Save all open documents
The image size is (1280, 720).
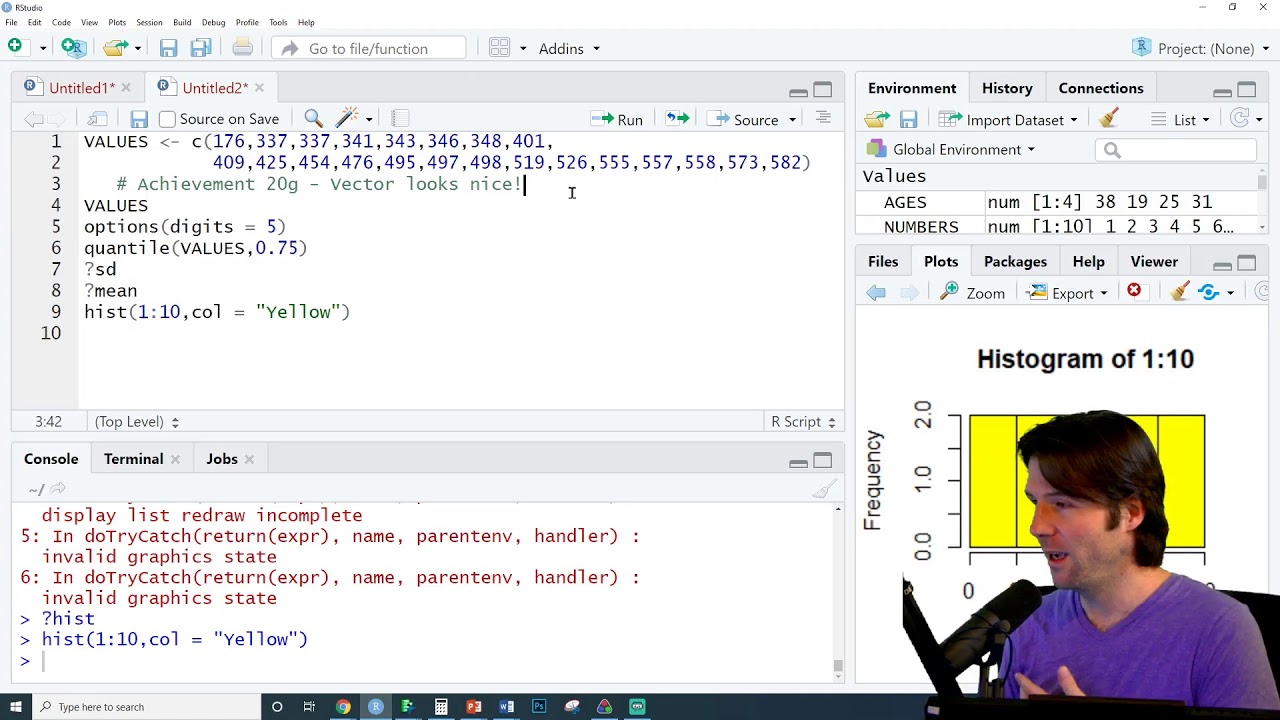(x=201, y=48)
